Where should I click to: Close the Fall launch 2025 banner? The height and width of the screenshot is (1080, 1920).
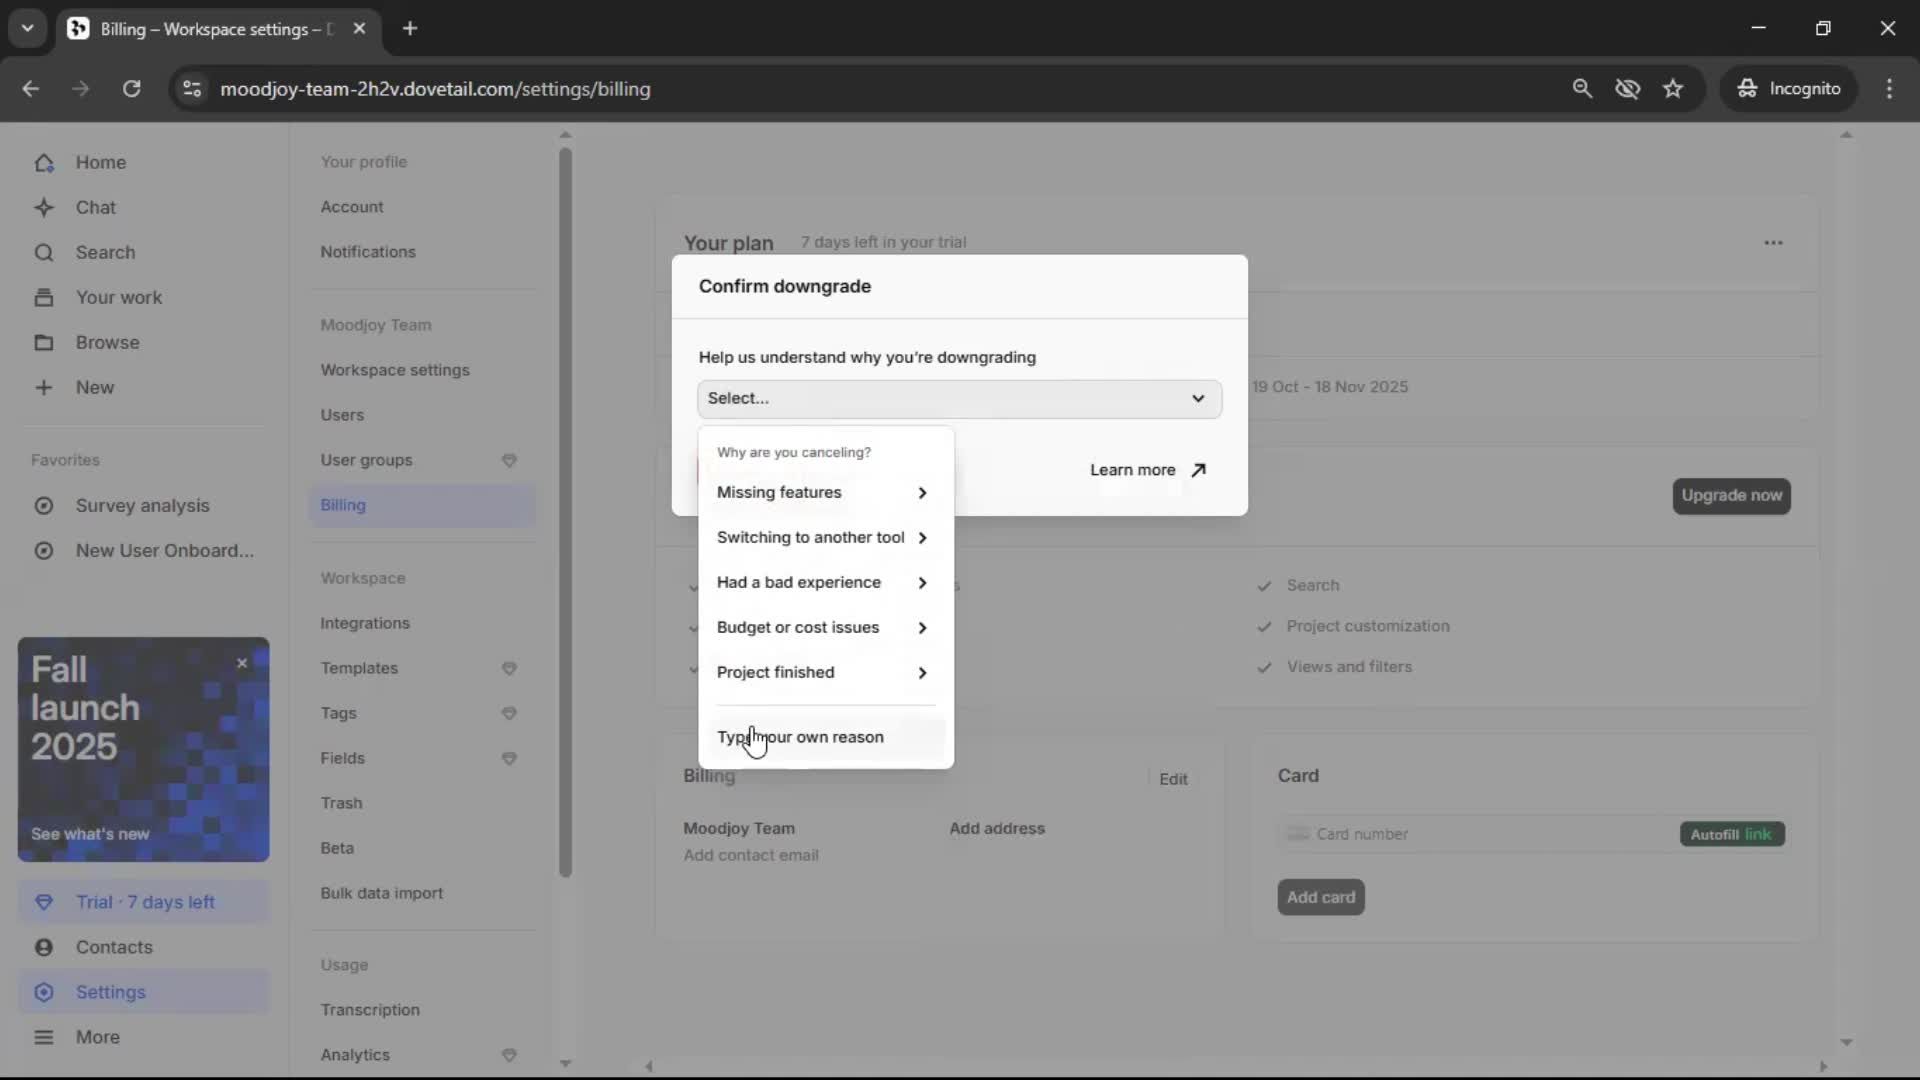click(x=242, y=663)
